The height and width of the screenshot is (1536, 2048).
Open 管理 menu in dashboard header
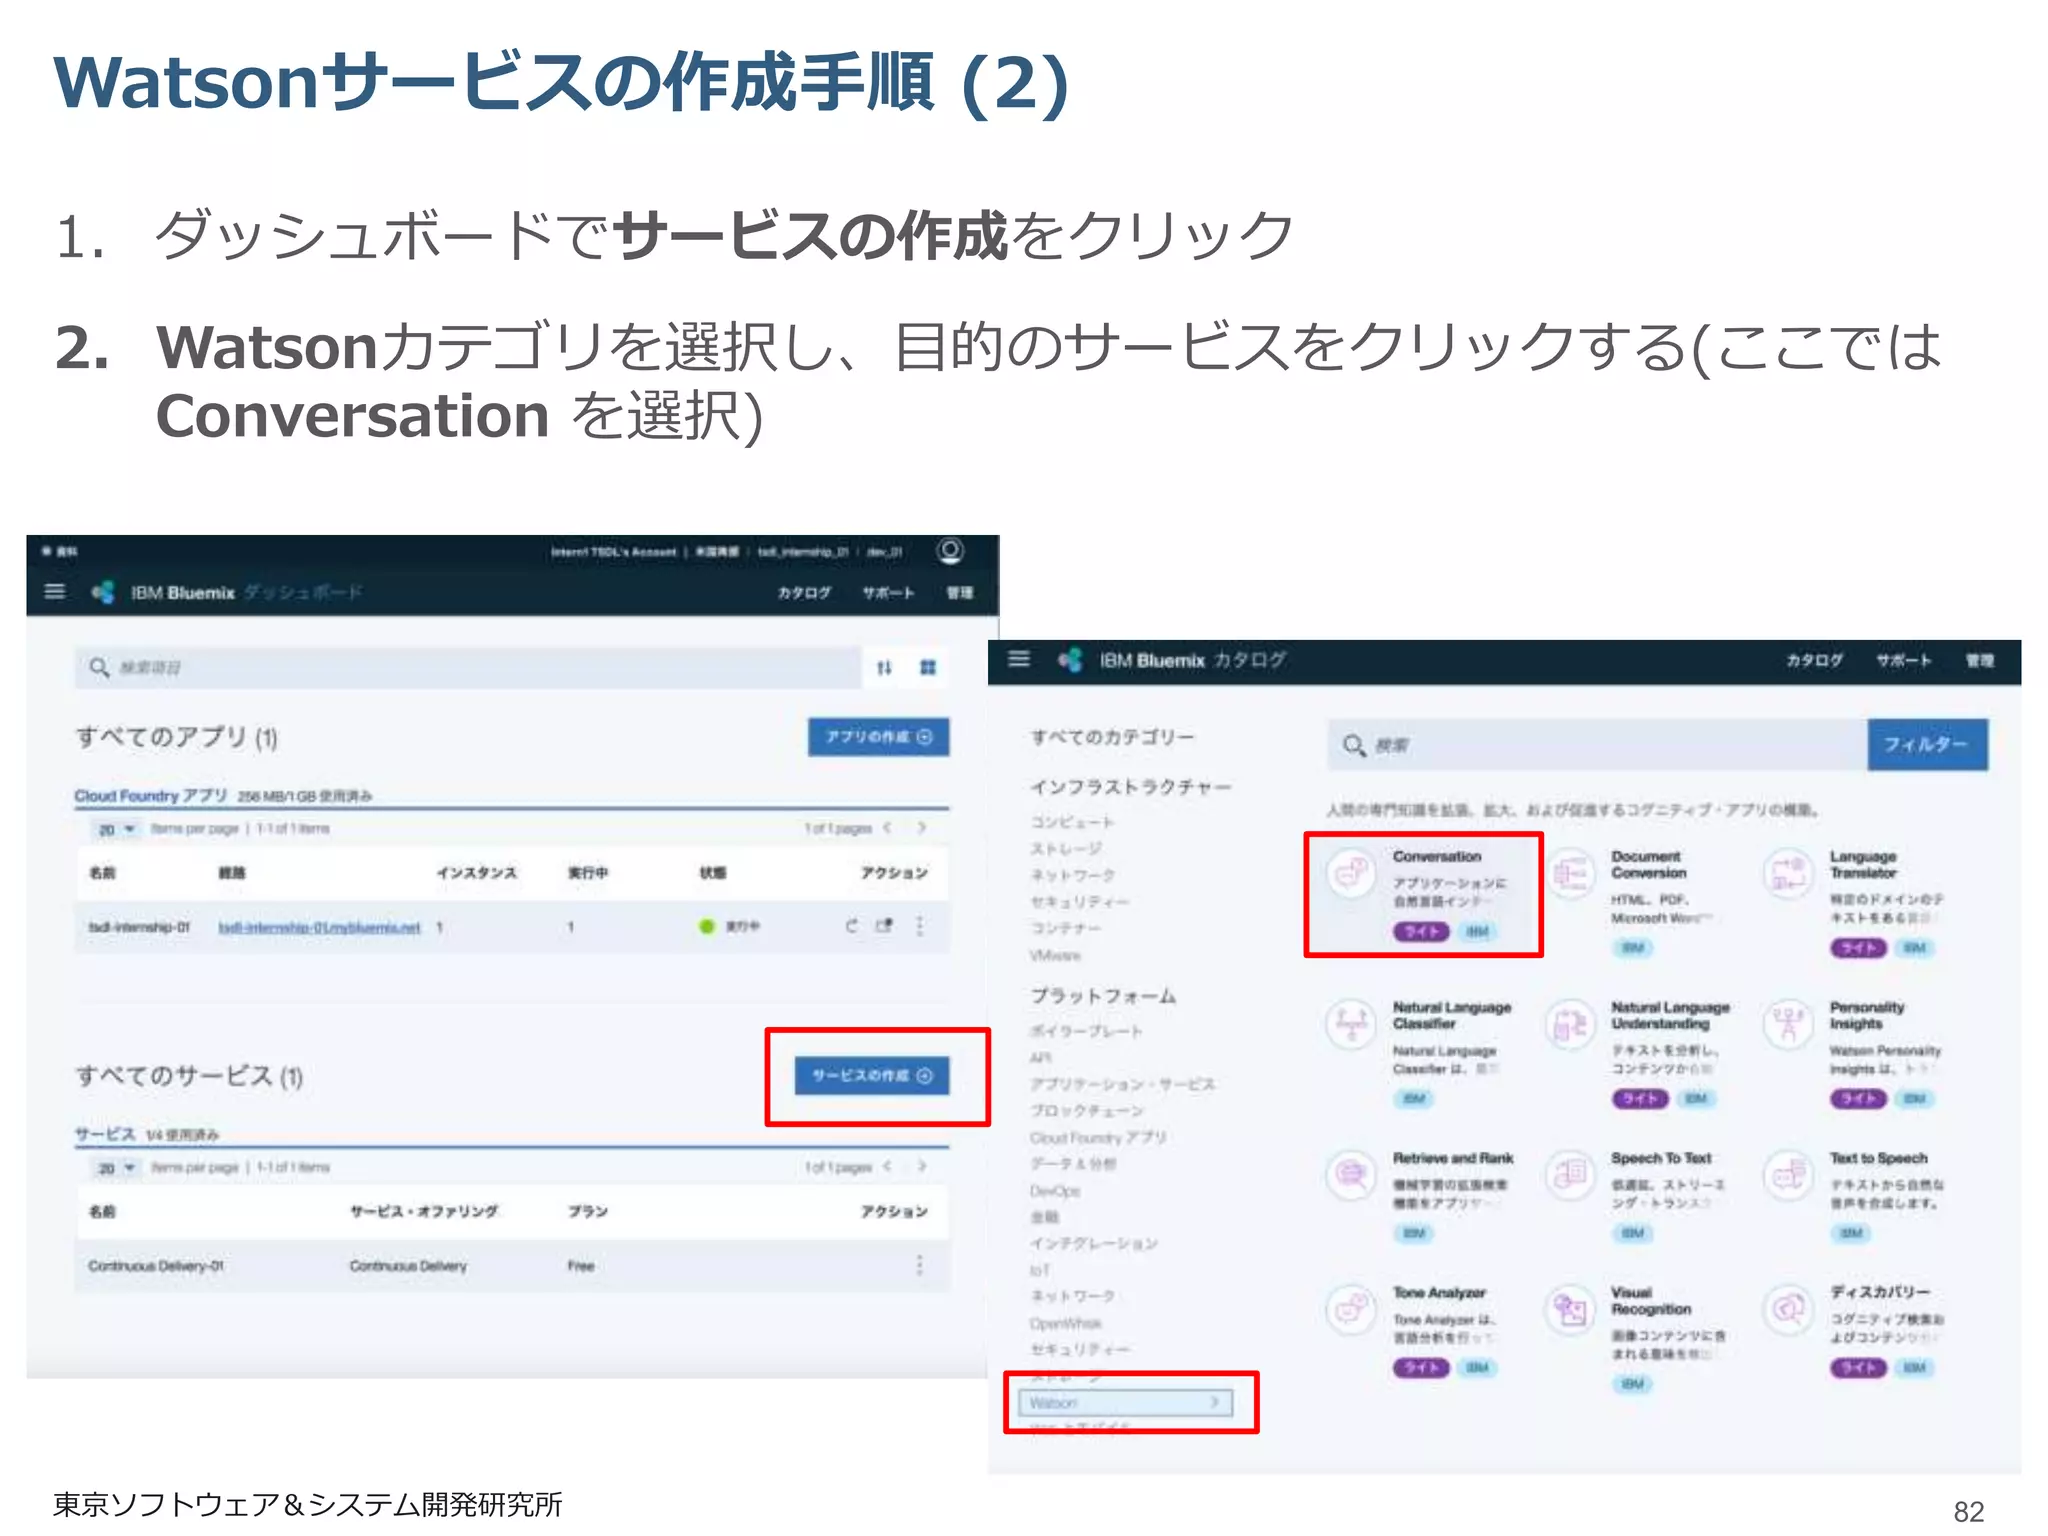tap(960, 592)
